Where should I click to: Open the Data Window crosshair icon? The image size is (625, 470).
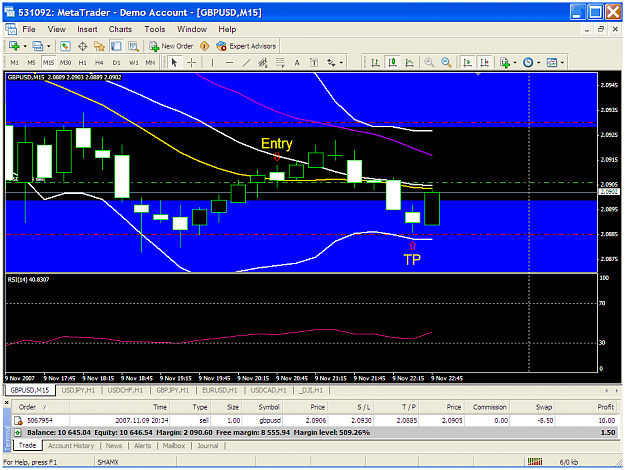pos(83,46)
